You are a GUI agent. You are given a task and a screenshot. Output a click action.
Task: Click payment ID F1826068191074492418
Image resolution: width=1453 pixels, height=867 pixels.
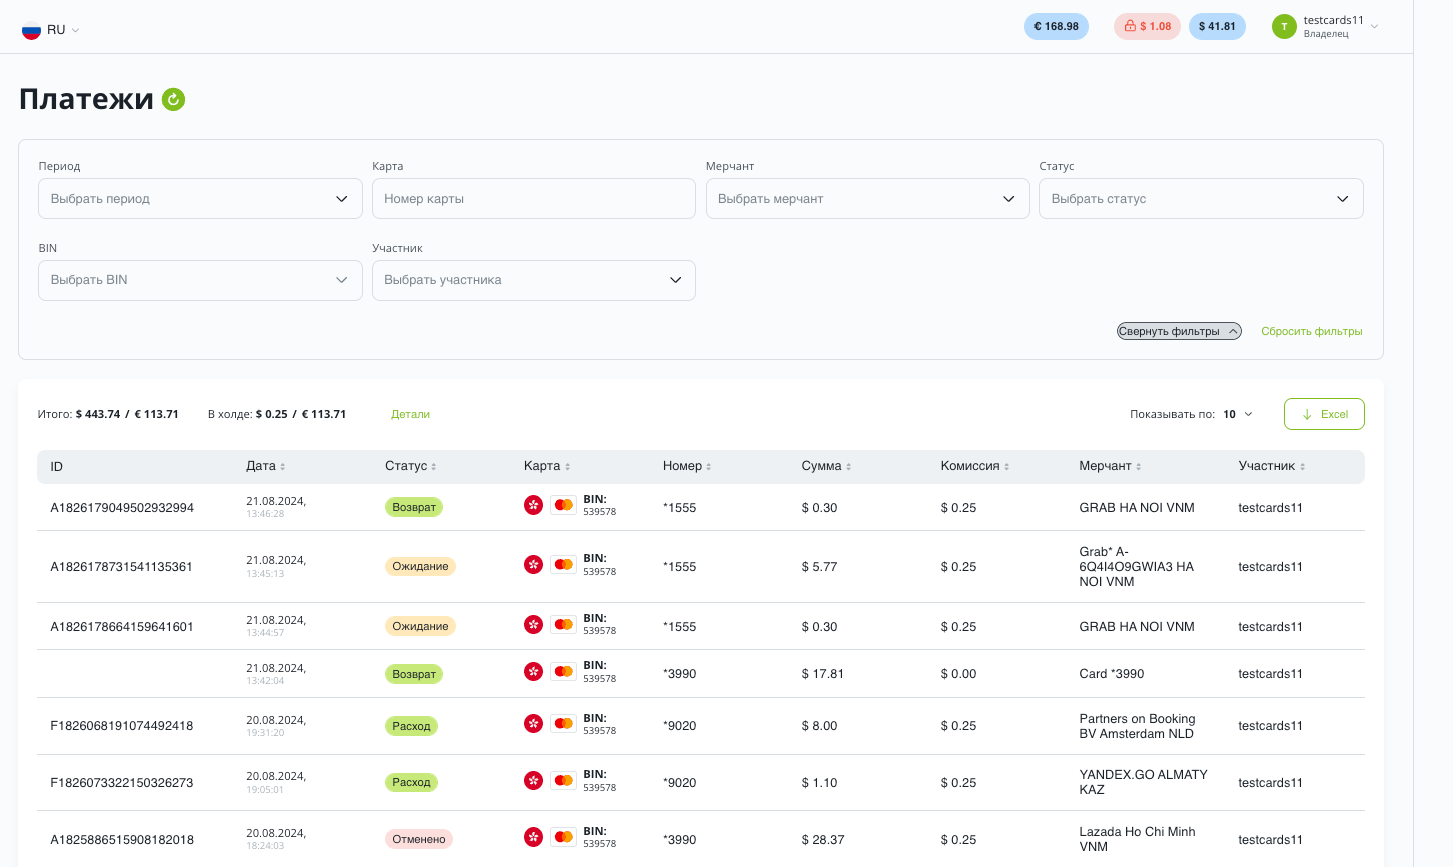(122, 726)
